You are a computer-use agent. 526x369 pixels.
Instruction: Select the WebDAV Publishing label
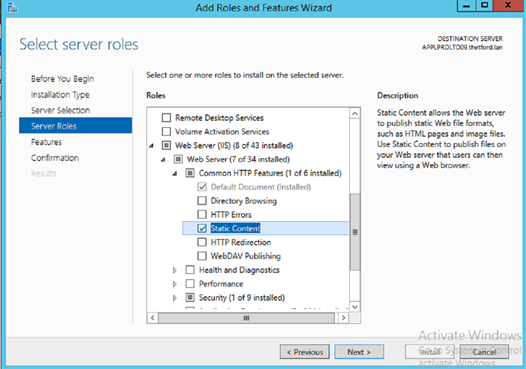point(246,256)
